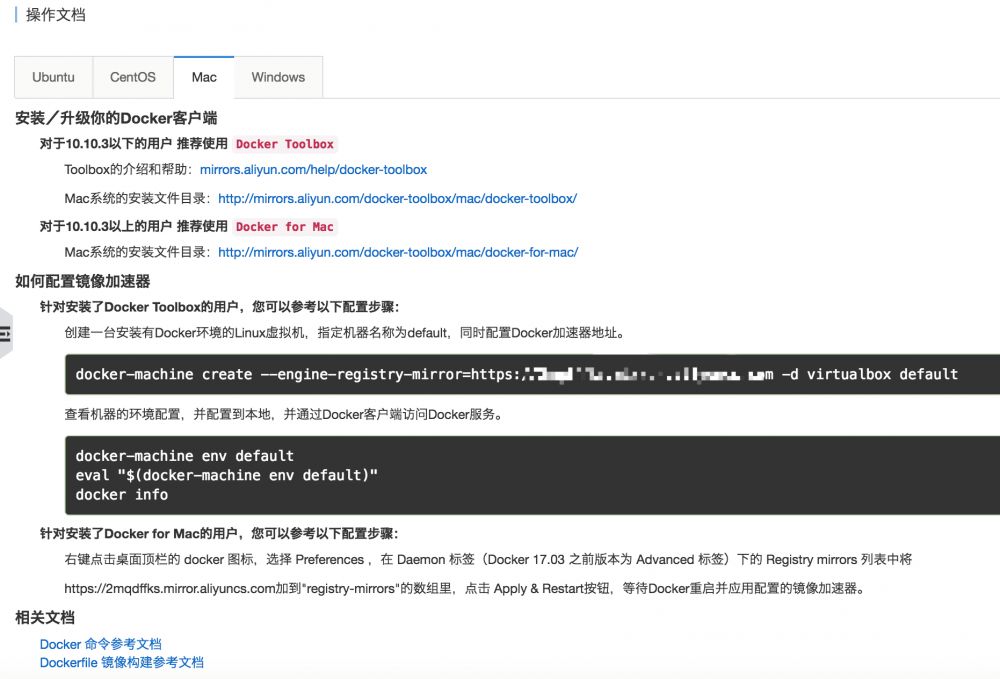Switch to the CentOS tab

coord(133,77)
